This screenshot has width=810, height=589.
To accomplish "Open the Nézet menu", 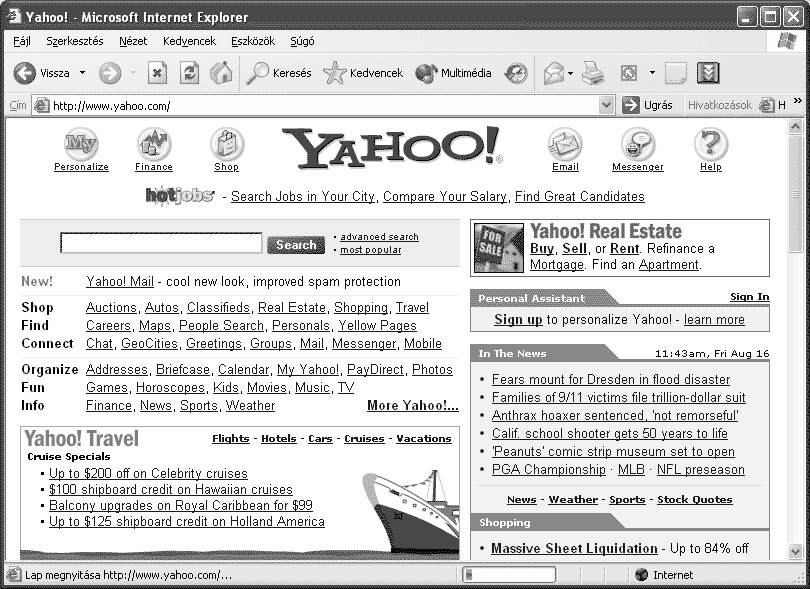I will 133,41.
